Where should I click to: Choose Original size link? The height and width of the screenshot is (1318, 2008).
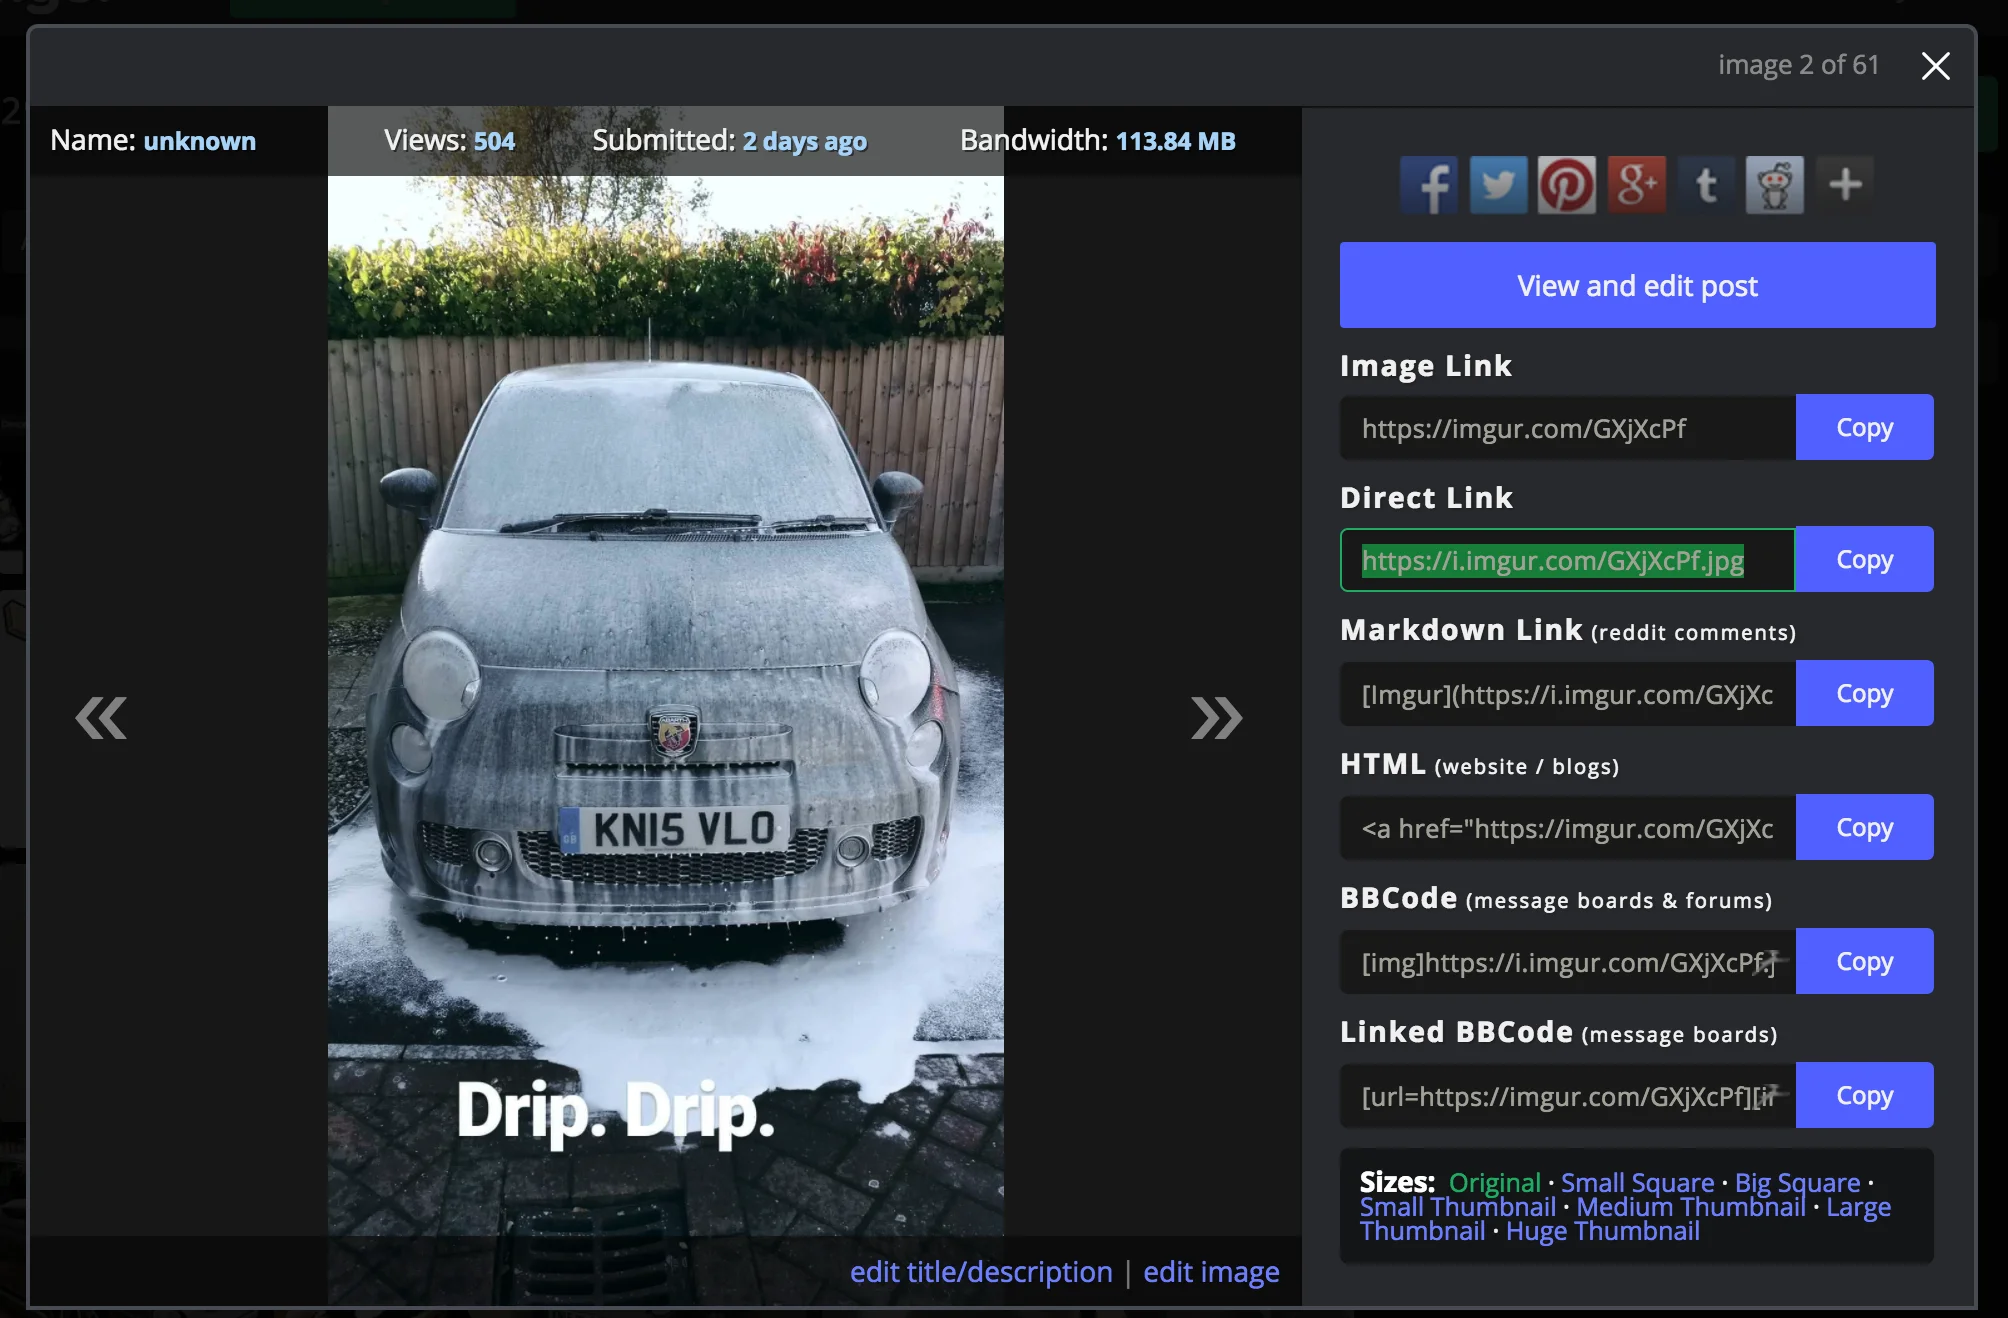click(1494, 1183)
